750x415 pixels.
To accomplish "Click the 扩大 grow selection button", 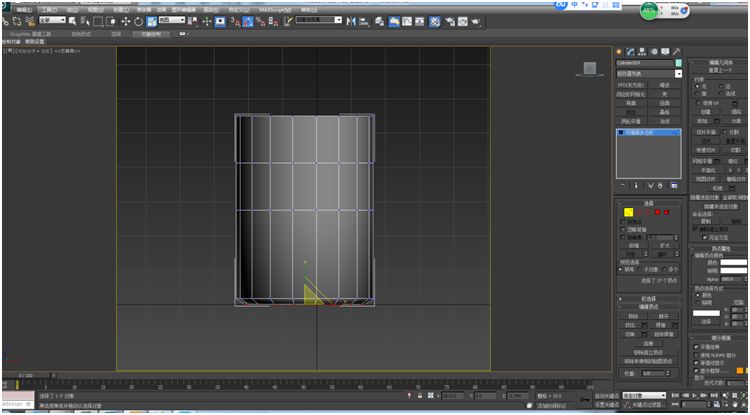I will (x=665, y=245).
